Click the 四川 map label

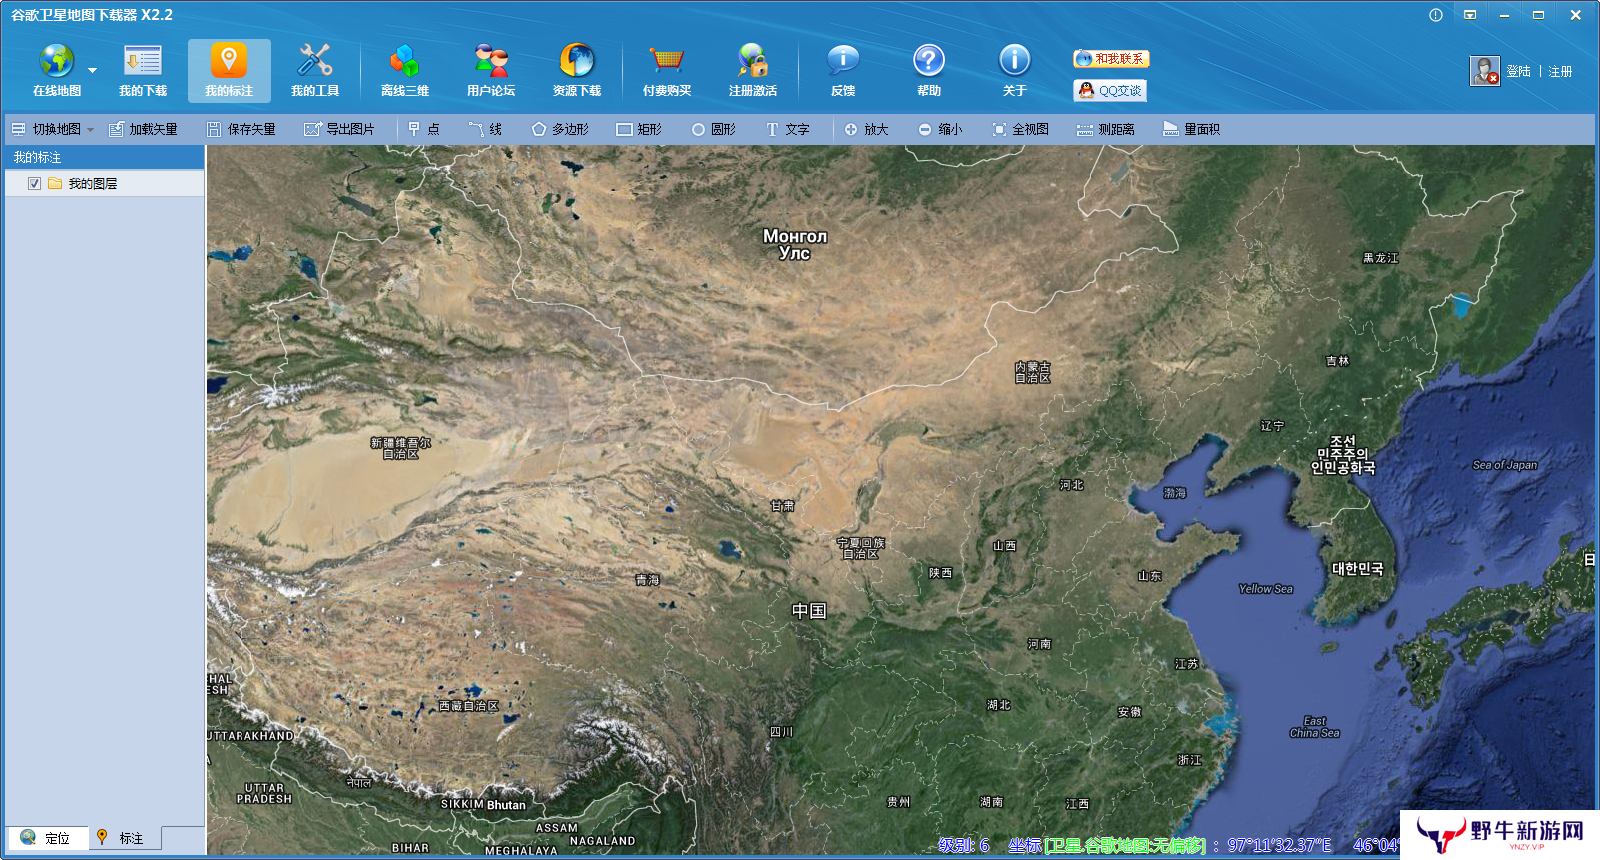[x=781, y=732]
